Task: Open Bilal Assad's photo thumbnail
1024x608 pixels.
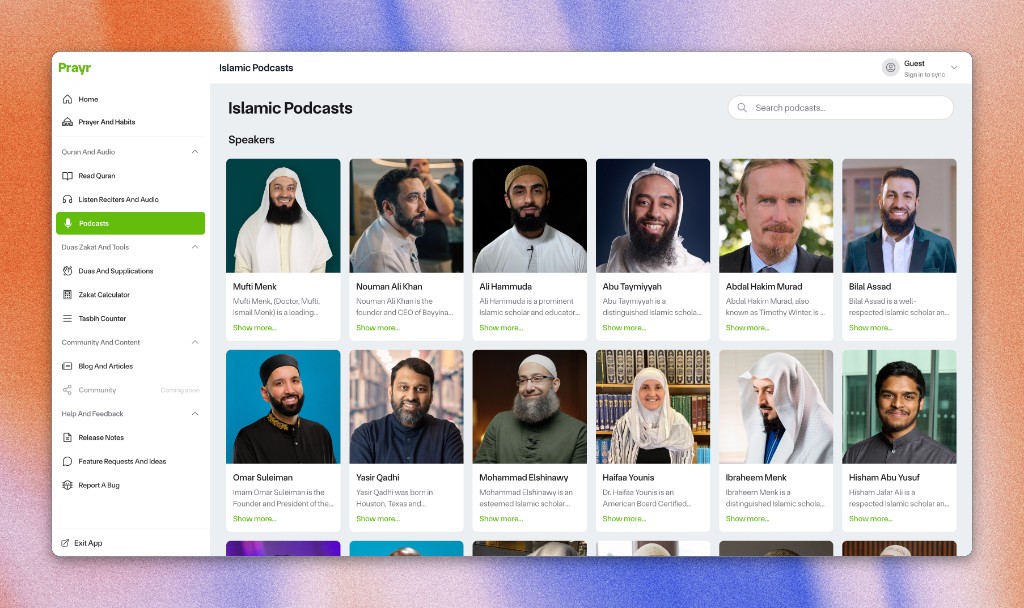Action: coord(899,216)
